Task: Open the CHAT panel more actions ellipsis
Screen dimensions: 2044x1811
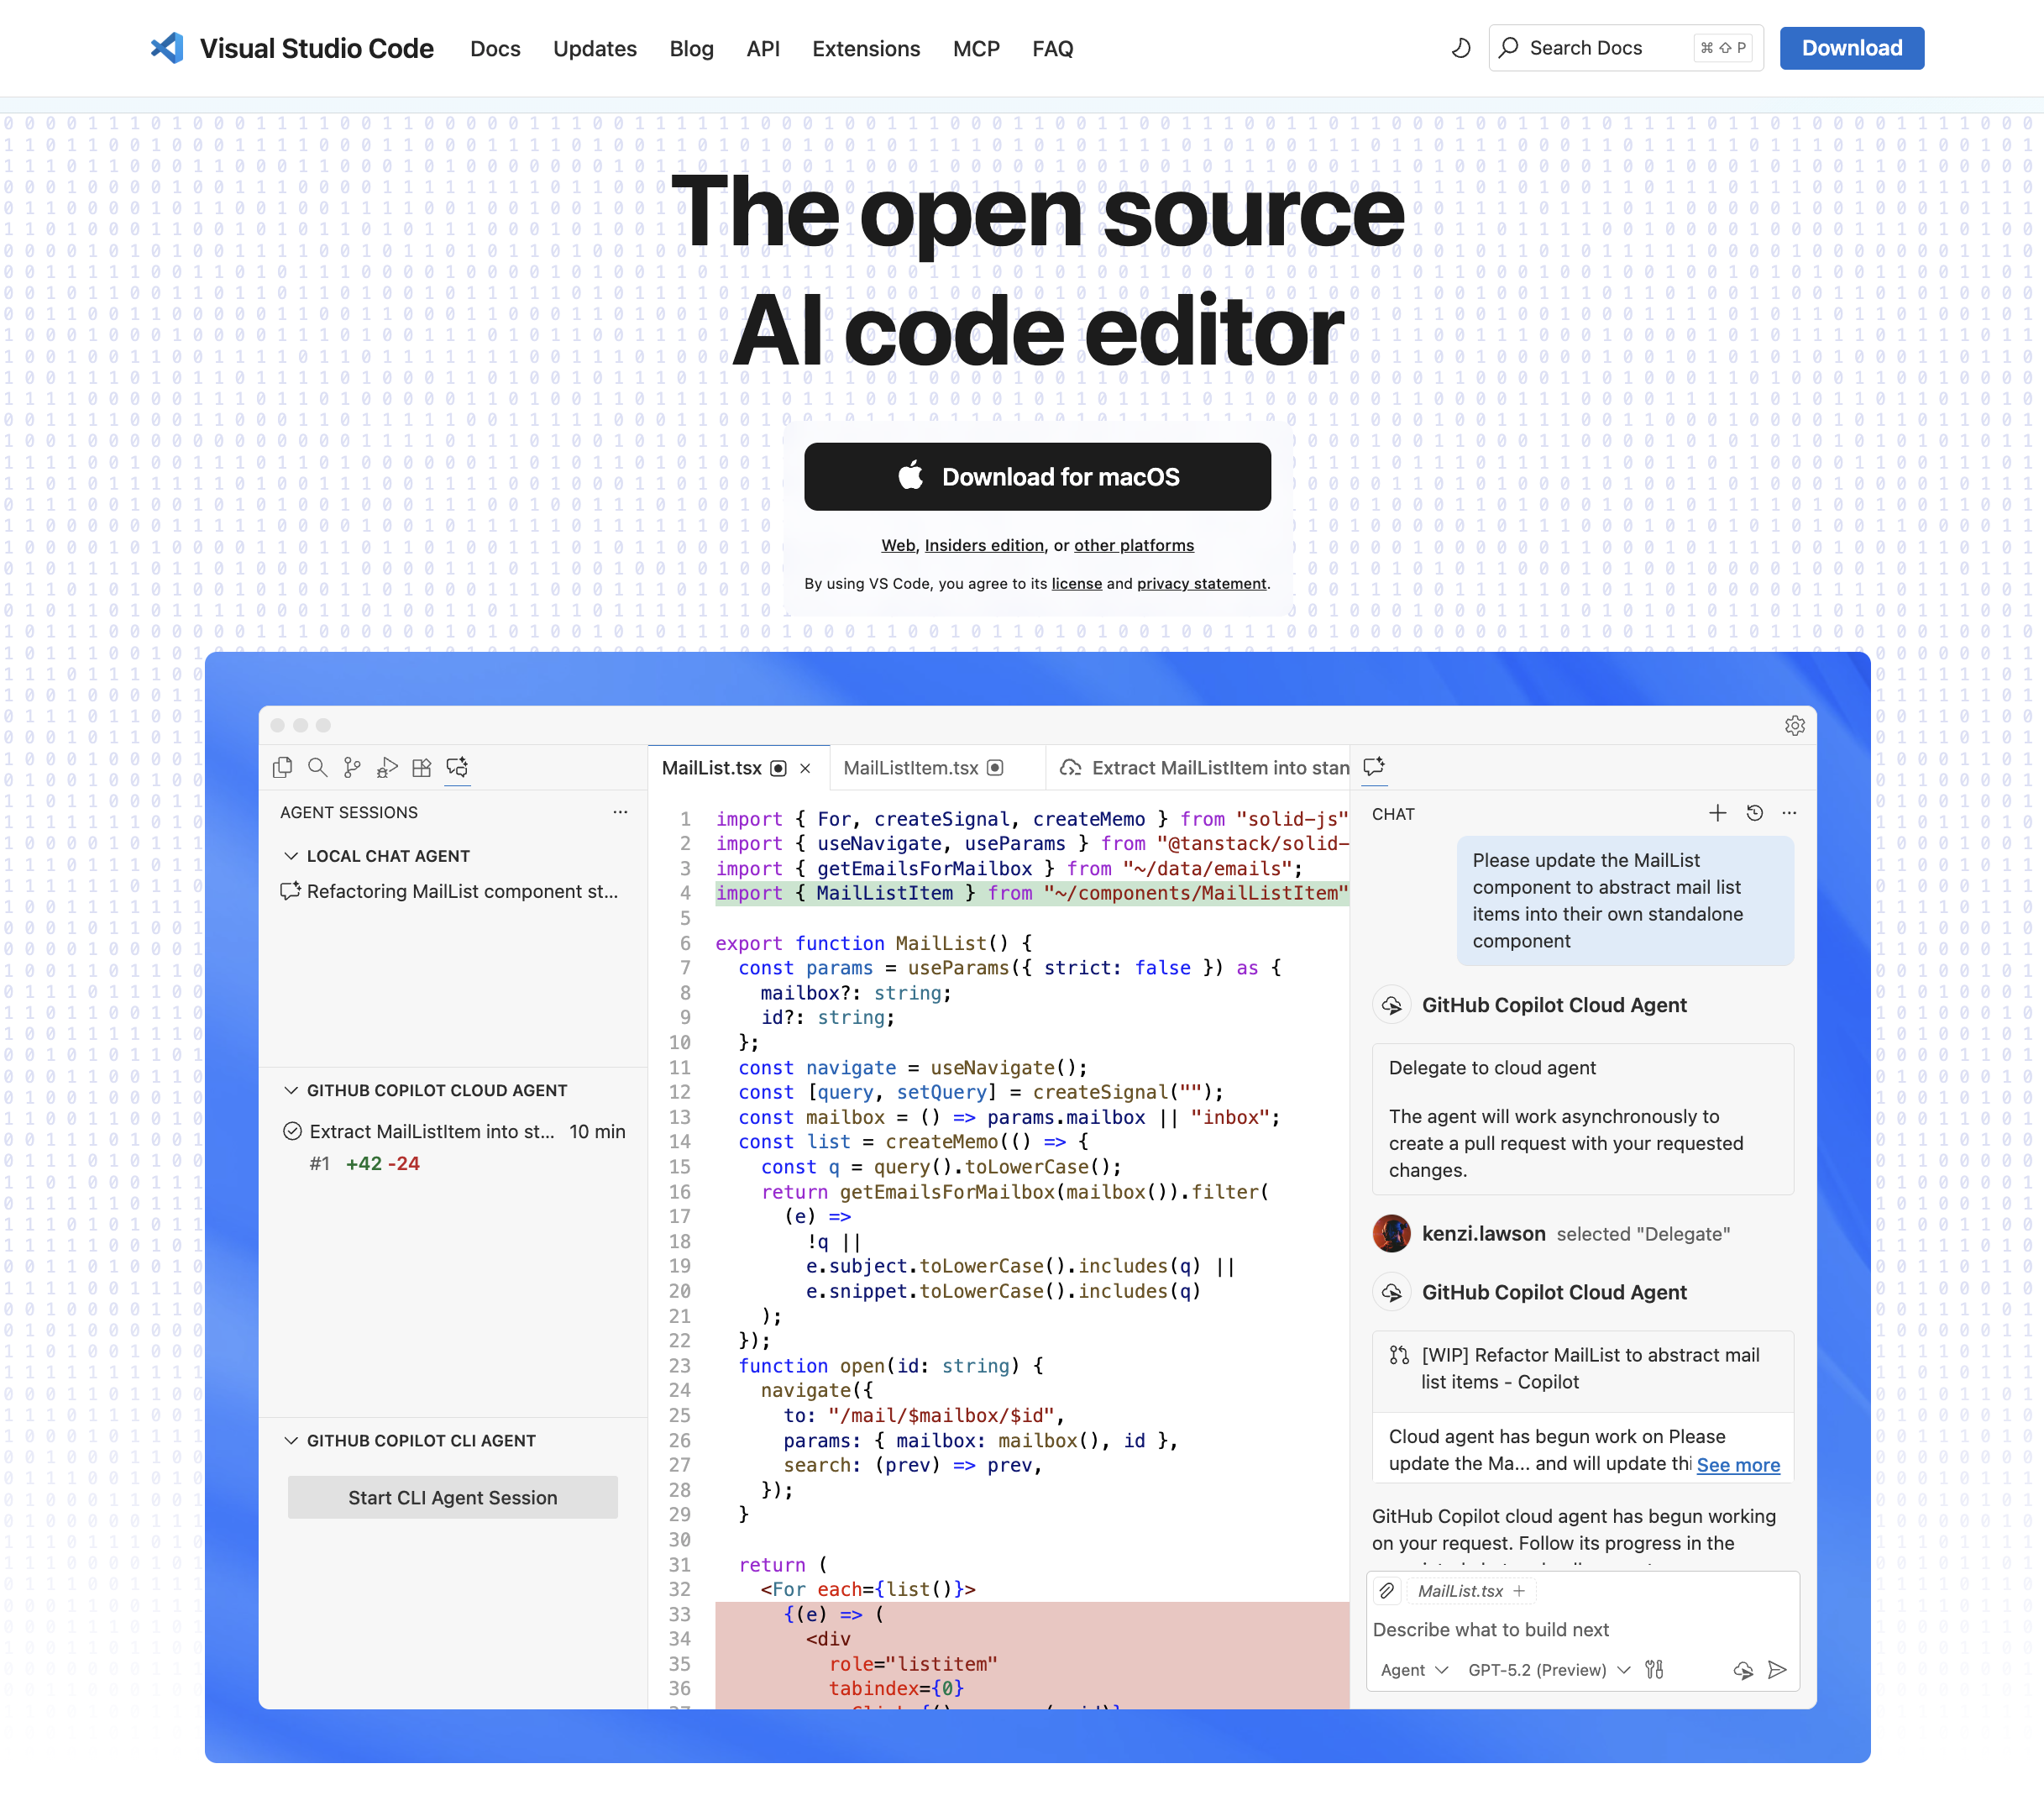Action: (1789, 813)
